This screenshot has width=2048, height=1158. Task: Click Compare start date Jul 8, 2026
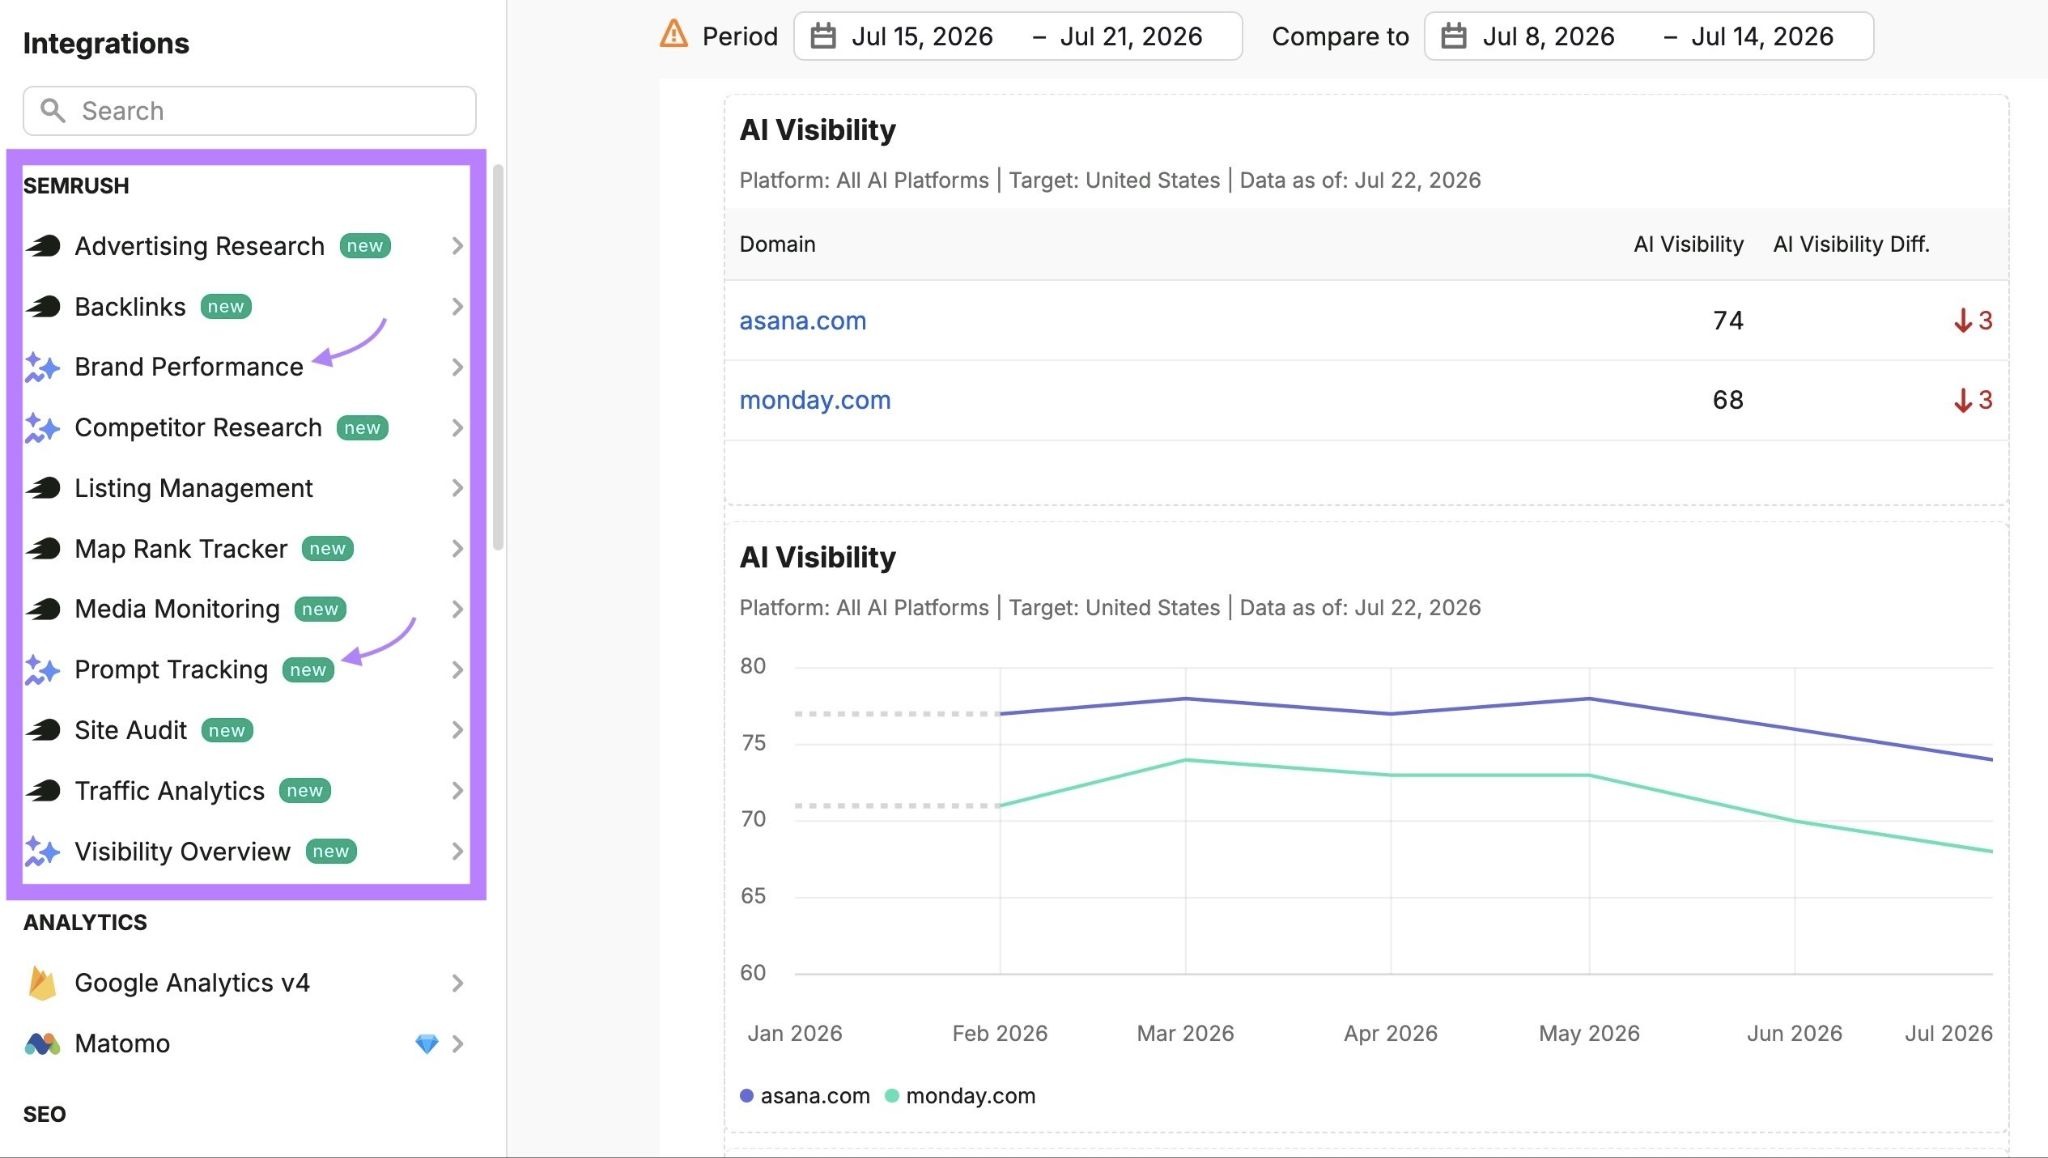[x=1548, y=37]
